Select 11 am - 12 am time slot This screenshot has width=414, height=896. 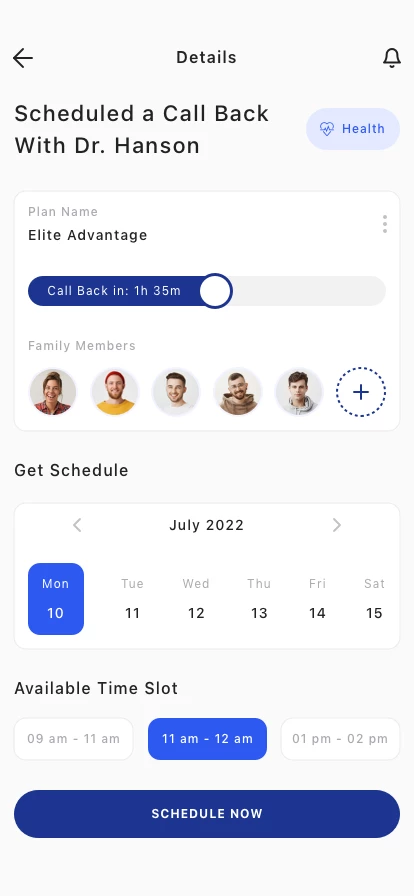pos(208,739)
